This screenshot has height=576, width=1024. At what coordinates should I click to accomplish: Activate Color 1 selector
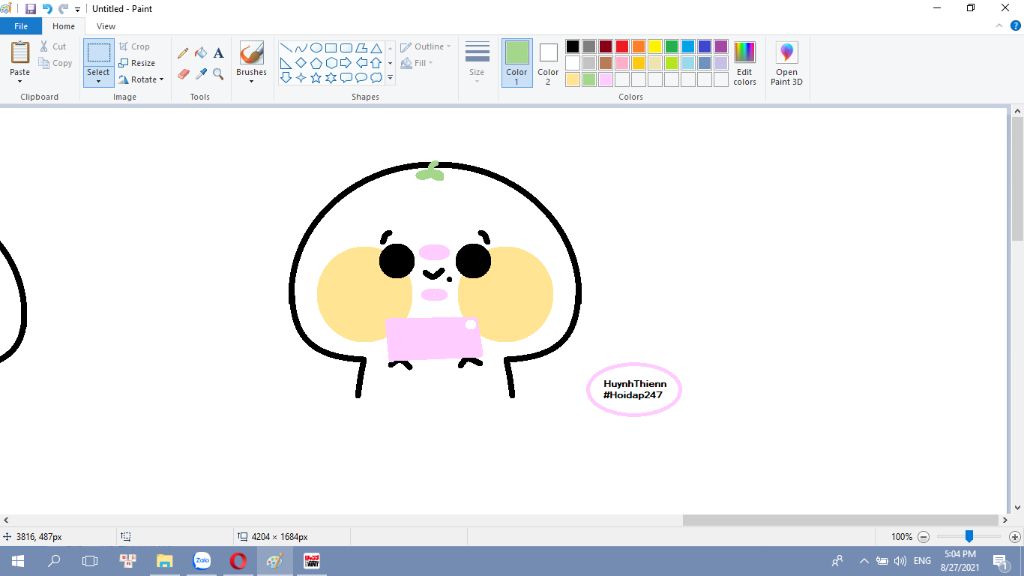tap(517, 63)
